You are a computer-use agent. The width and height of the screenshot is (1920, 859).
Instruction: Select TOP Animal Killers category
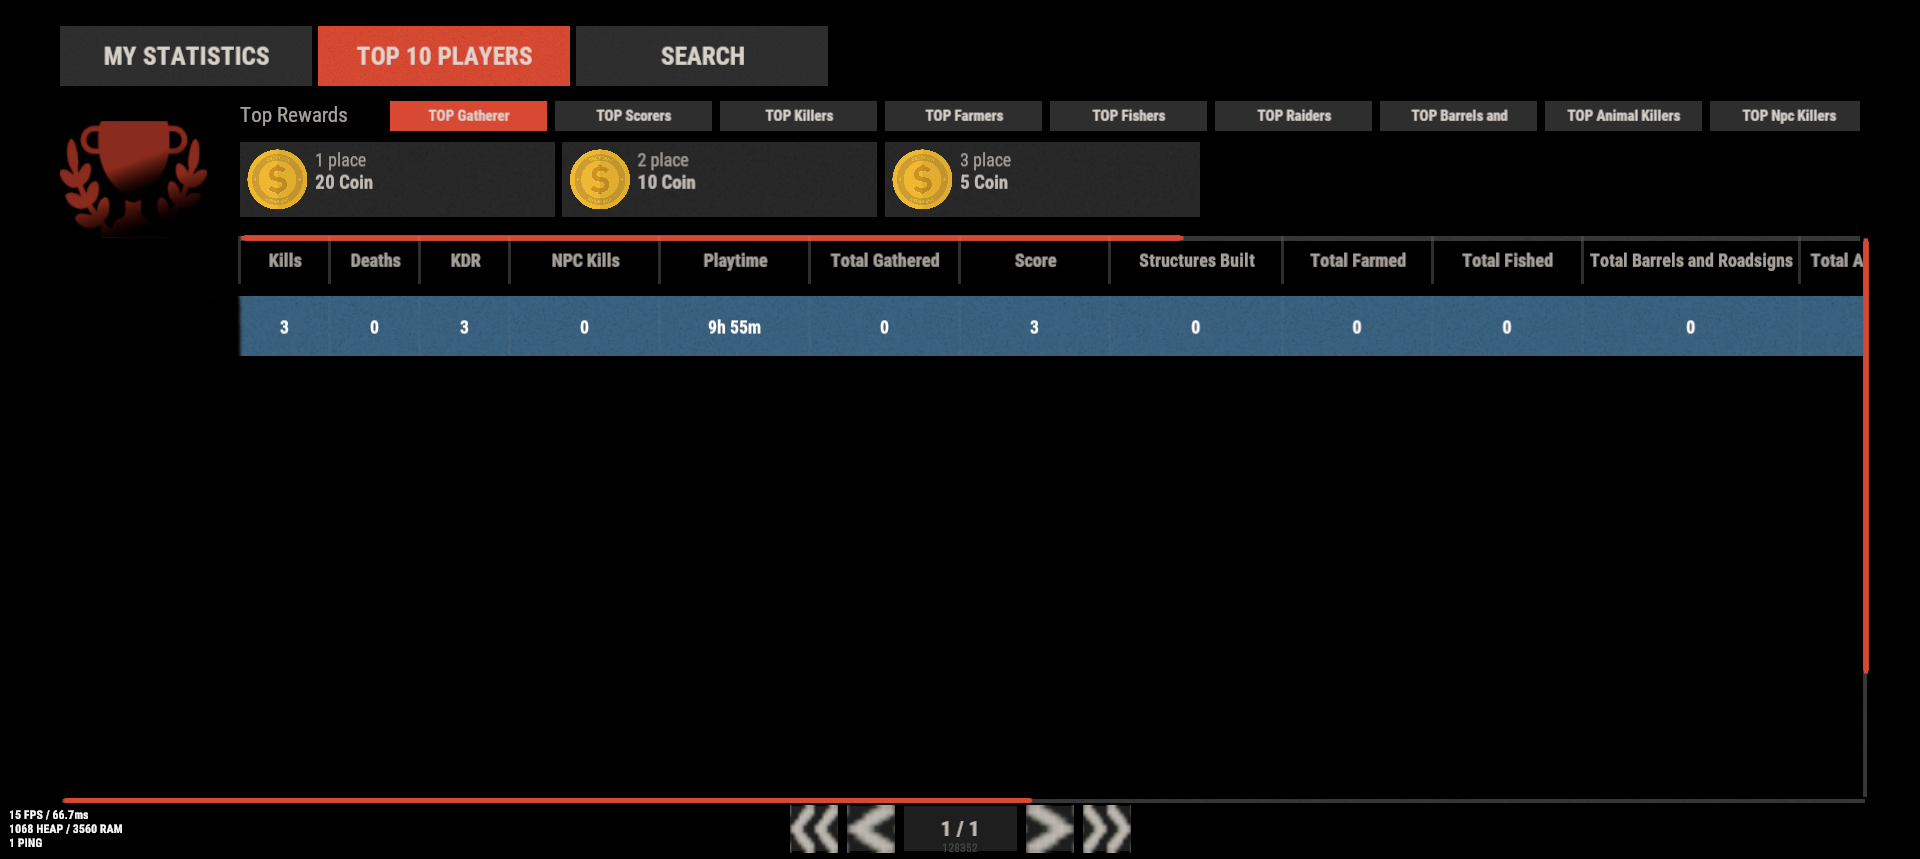coord(1623,116)
